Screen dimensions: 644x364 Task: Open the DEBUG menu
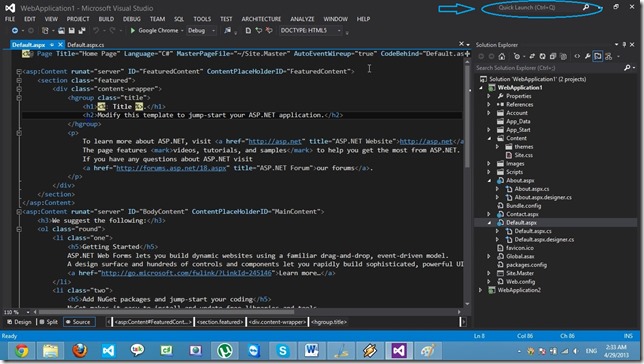tap(131, 19)
